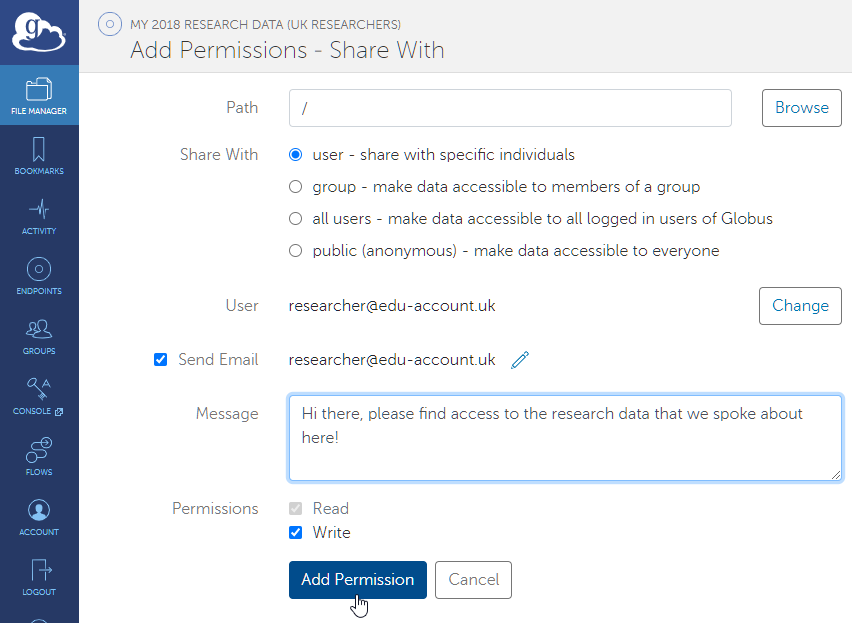Choose public (anonymous) sharing option
Image resolution: width=852 pixels, height=623 pixels.
295,251
